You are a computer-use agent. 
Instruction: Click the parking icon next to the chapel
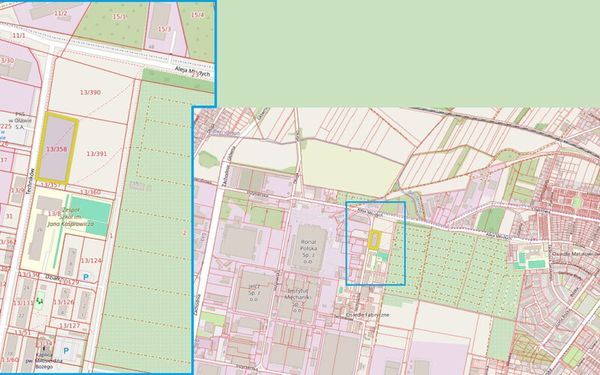66,351
